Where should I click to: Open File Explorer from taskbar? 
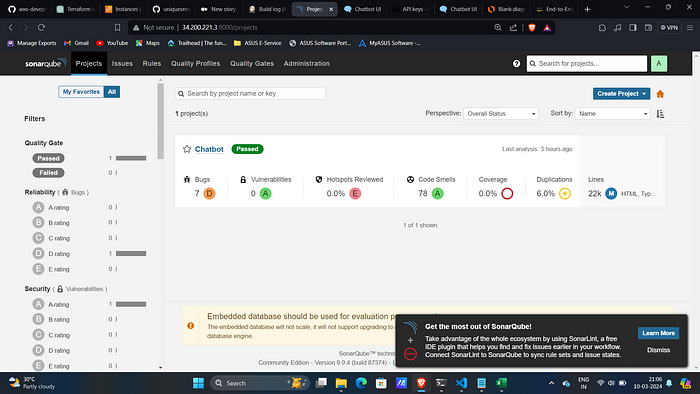[341, 383]
